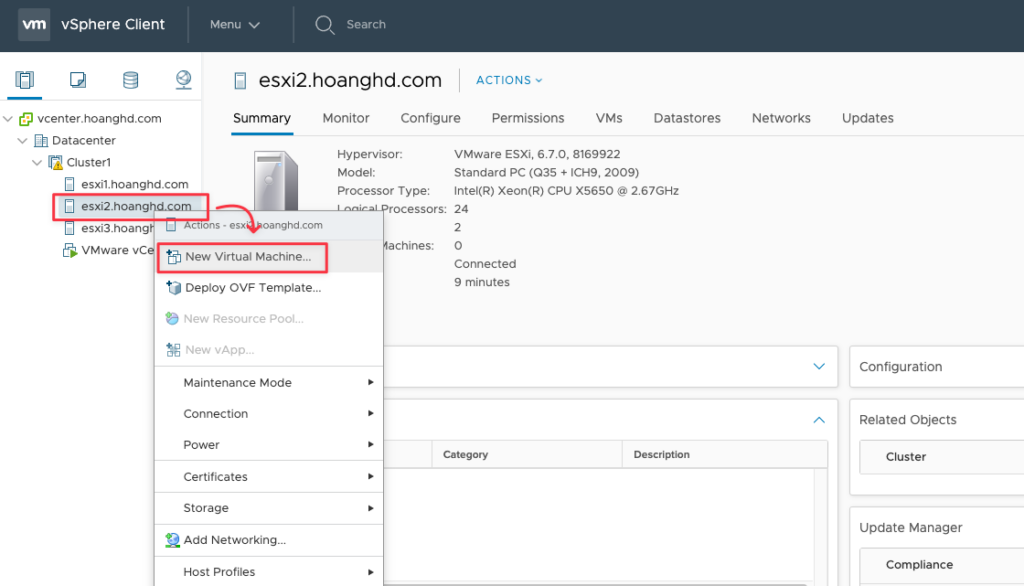Click the New vApp icon
The height and width of the screenshot is (586, 1024).
pos(173,350)
